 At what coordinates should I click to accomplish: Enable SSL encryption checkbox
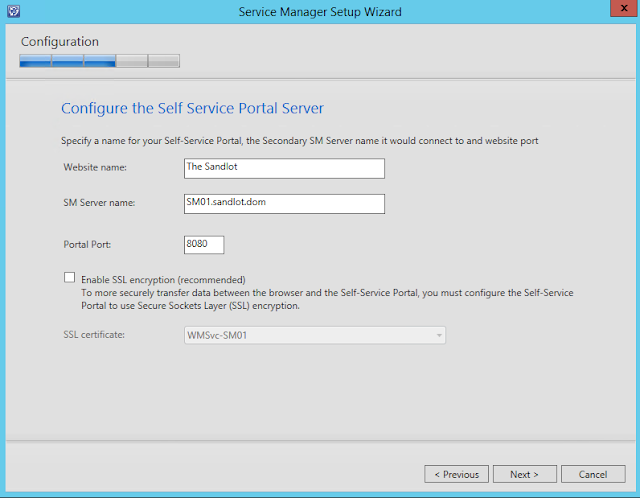click(69, 278)
